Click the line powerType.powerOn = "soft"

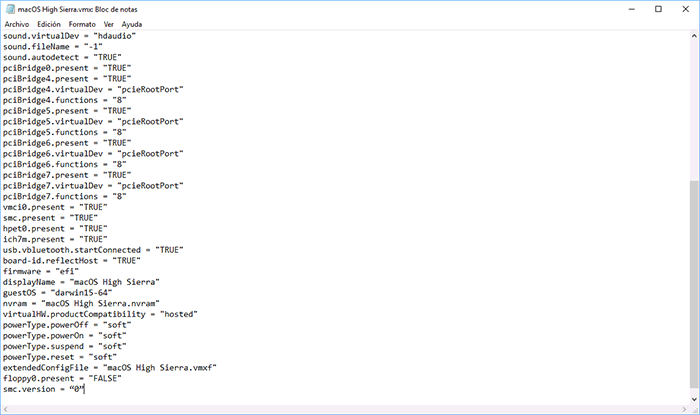pos(65,336)
